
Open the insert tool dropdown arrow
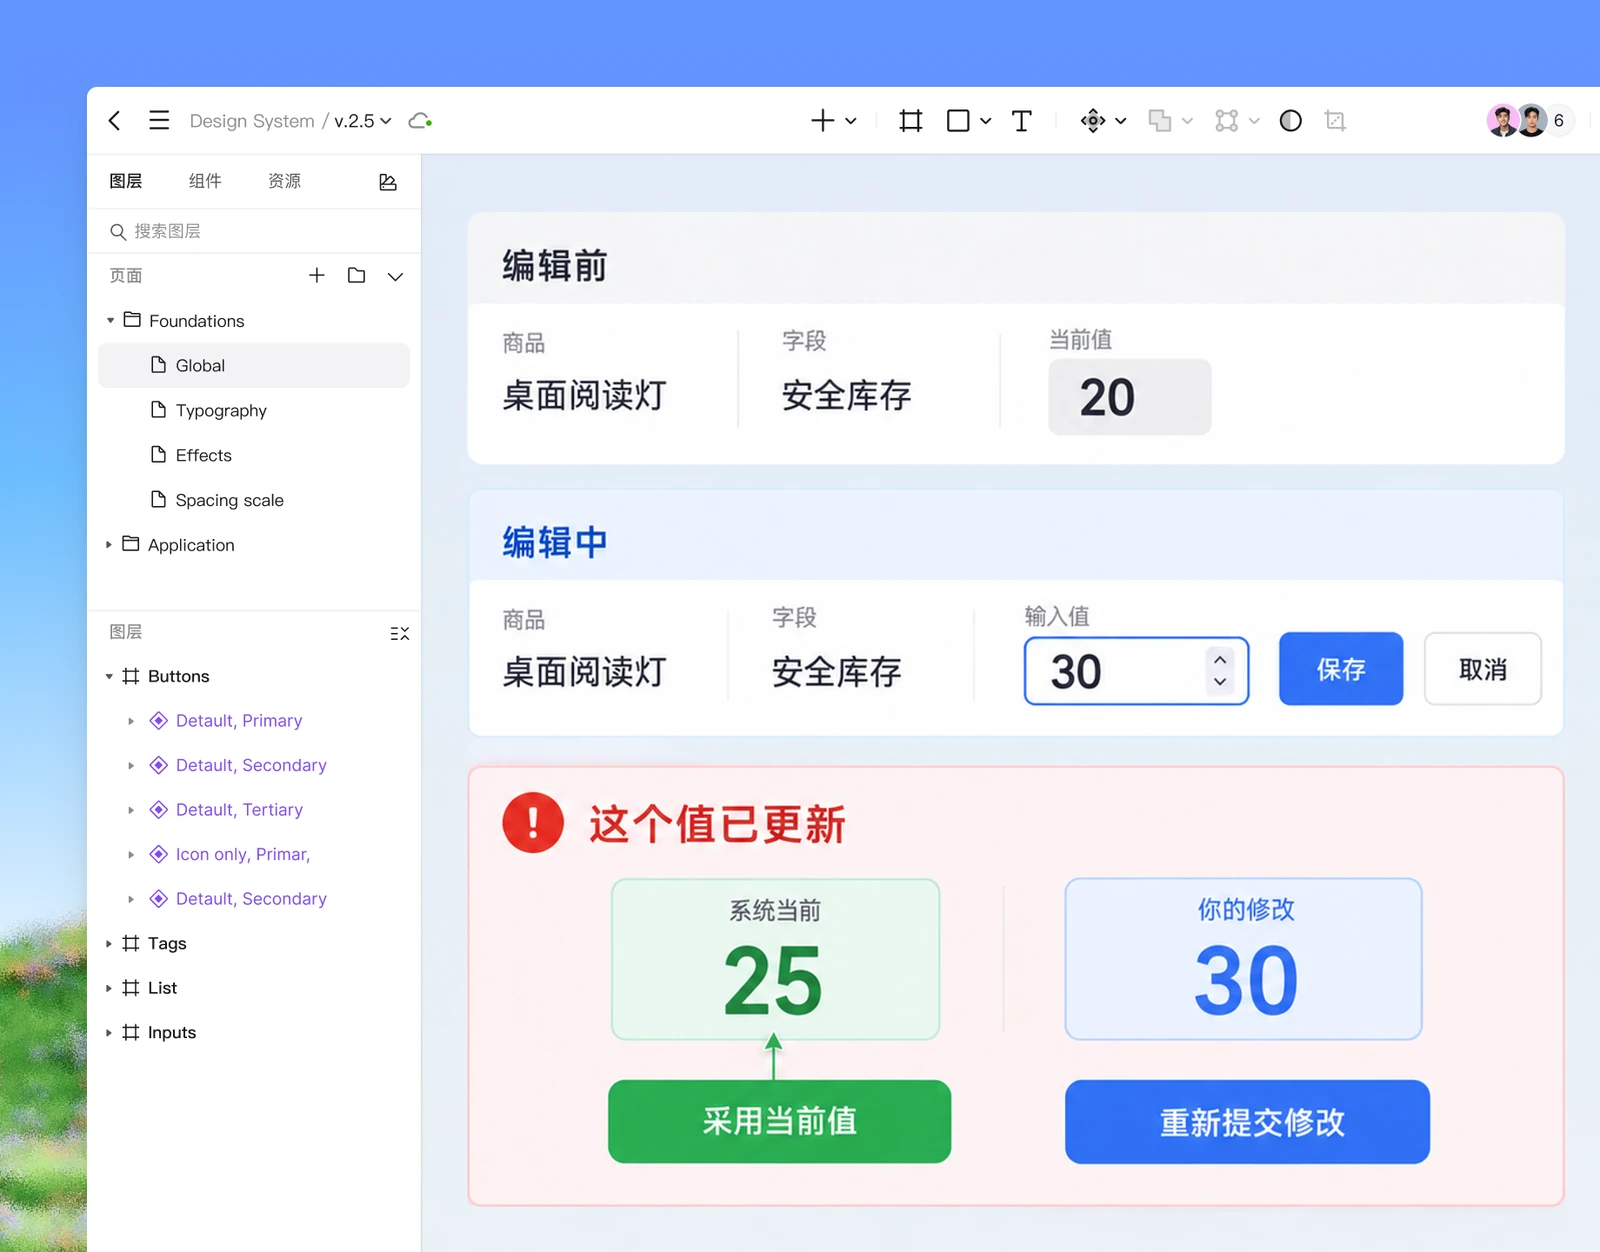(x=851, y=121)
